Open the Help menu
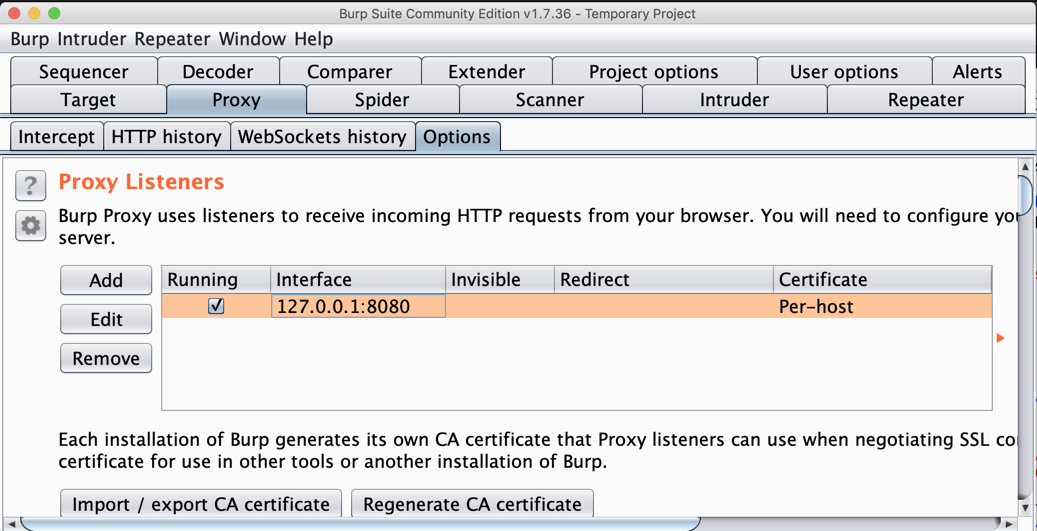Image resolution: width=1037 pixels, height=531 pixels. [313, 39]
